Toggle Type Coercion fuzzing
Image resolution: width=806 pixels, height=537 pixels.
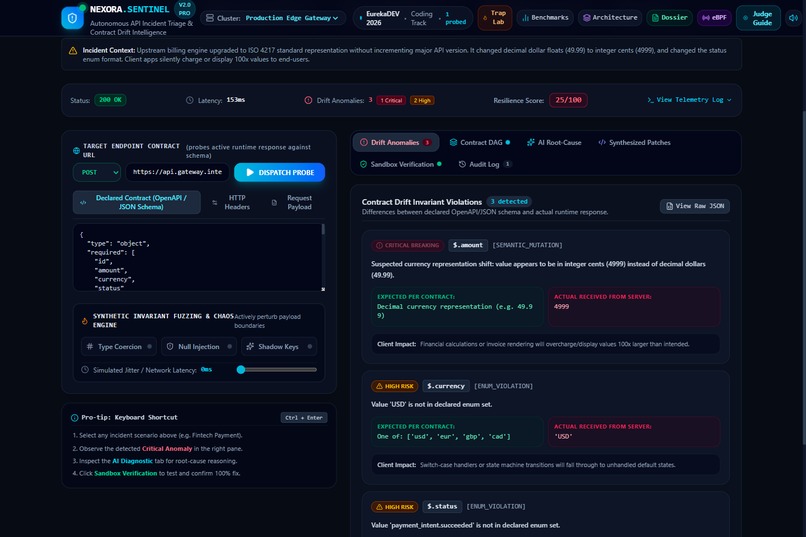[119, 347]
